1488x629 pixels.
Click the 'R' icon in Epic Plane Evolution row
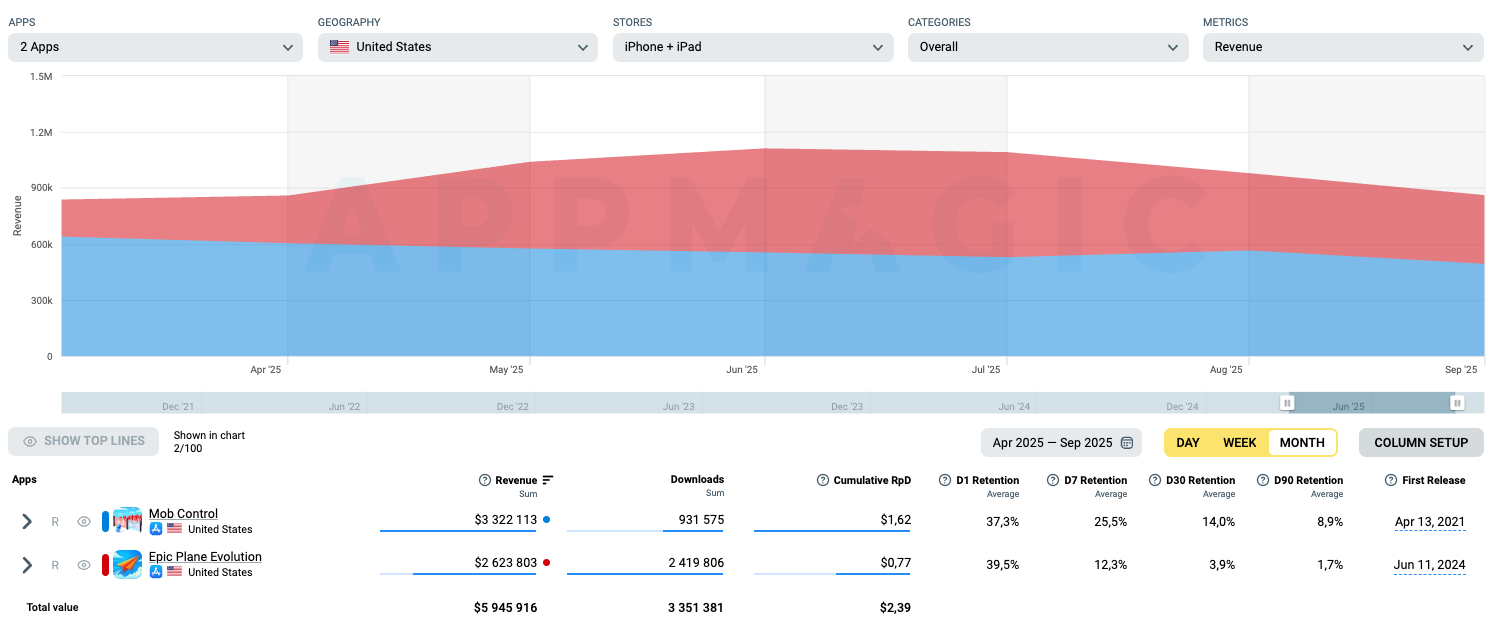(x=56, y=565)
